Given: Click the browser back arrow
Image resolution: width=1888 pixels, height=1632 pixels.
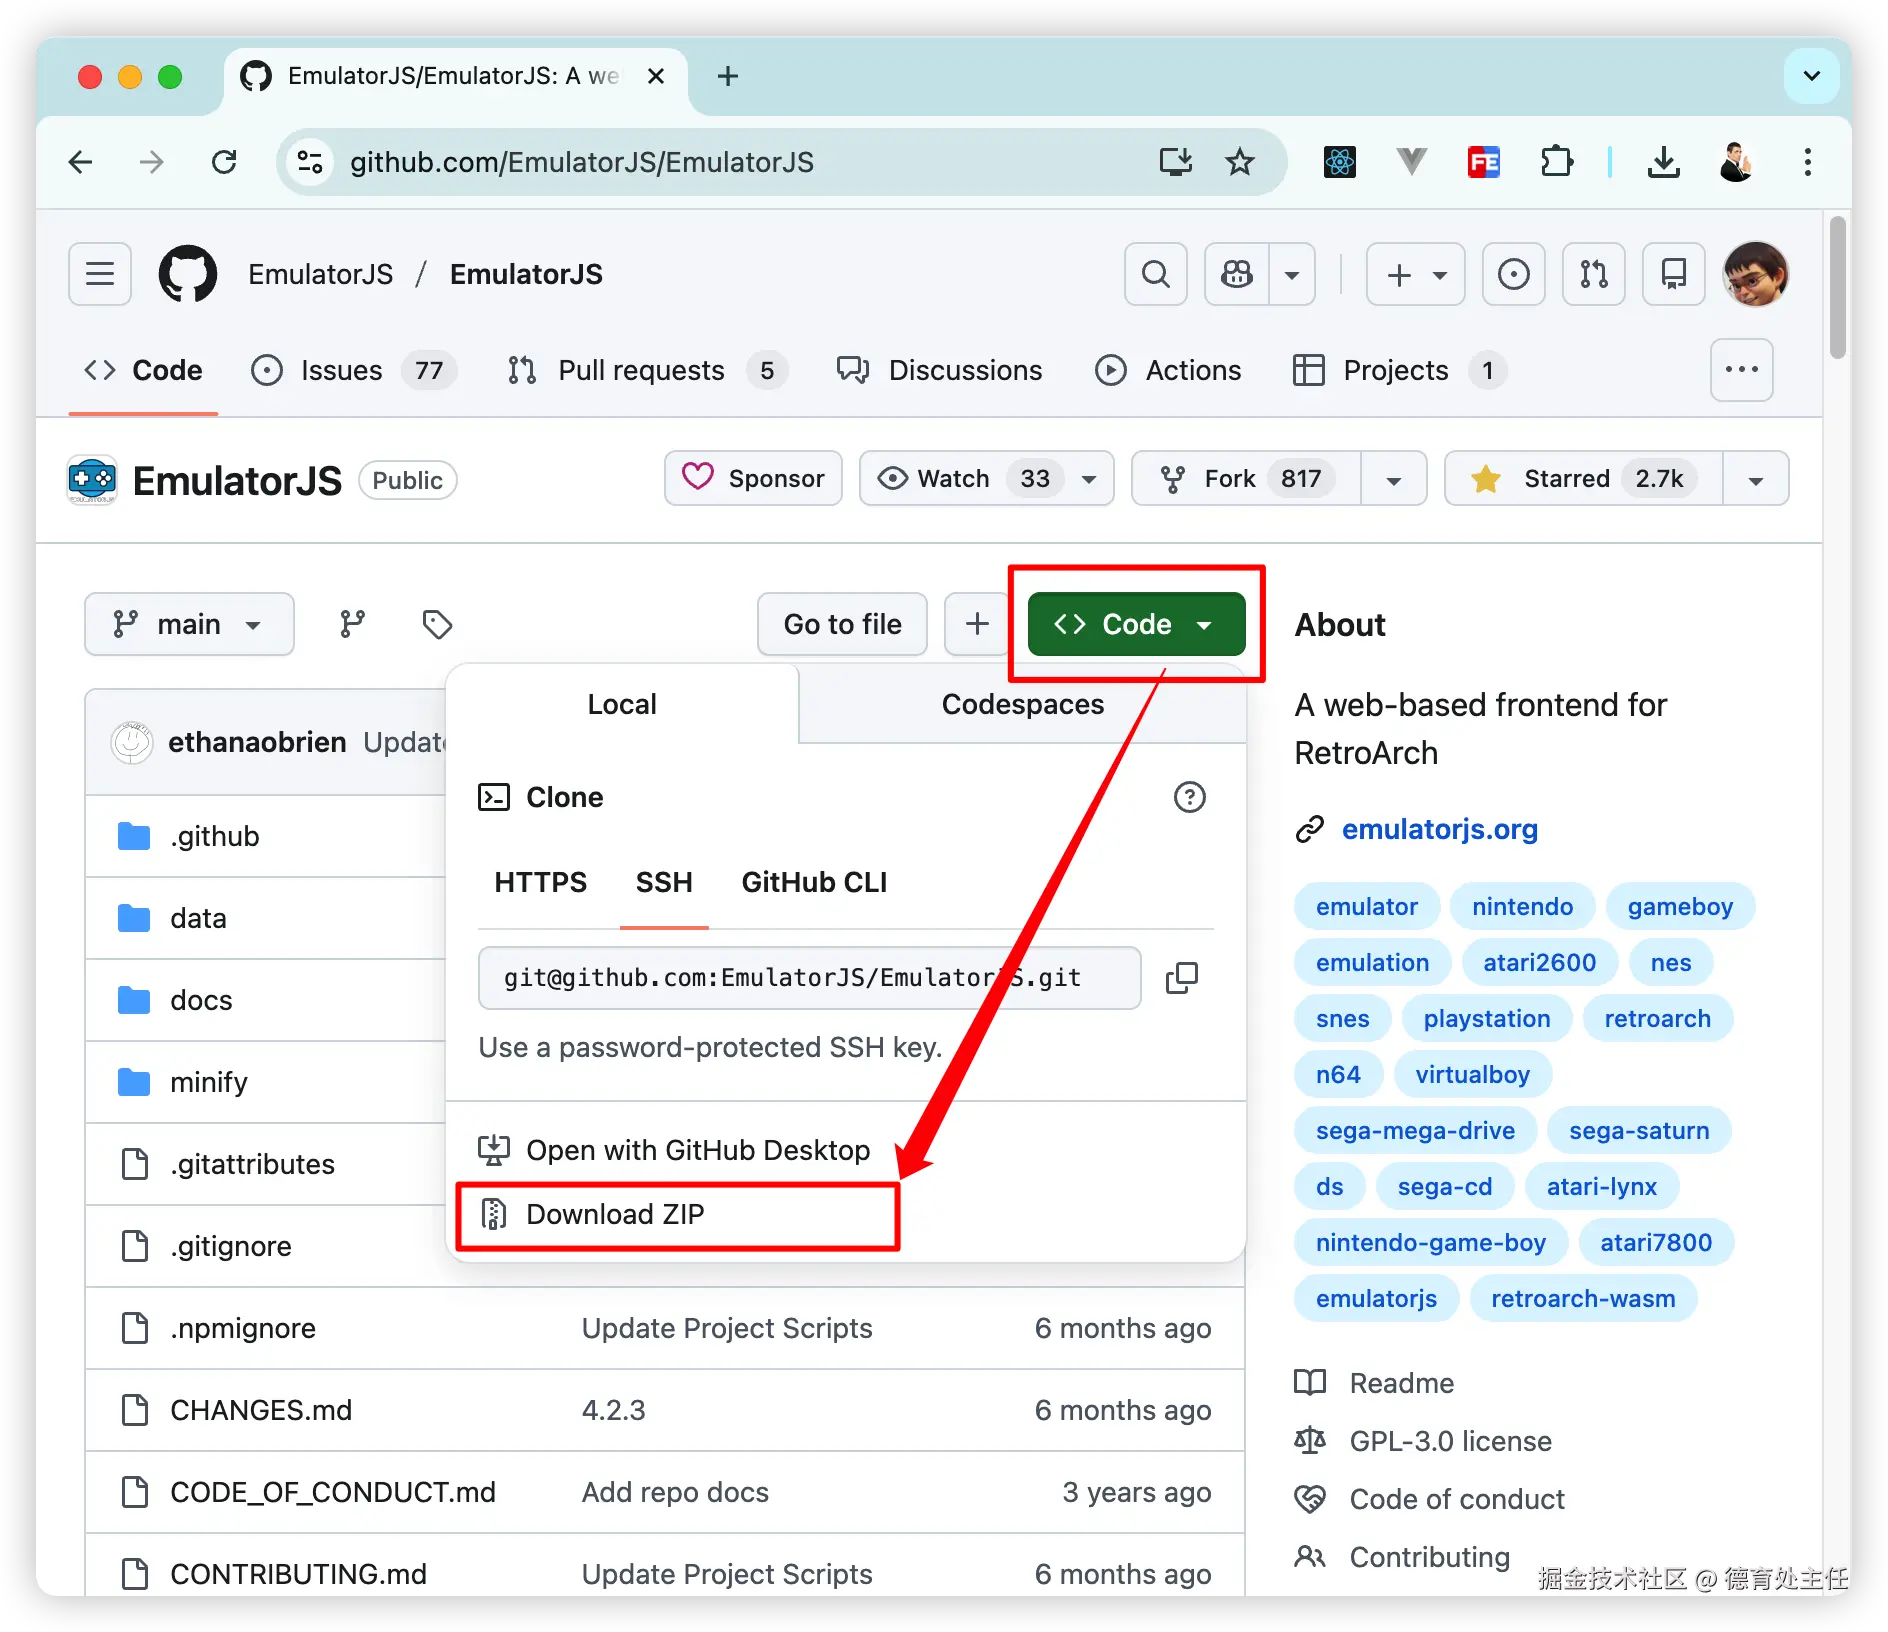Looking at the screenshot, I should (x=81, y=162).
